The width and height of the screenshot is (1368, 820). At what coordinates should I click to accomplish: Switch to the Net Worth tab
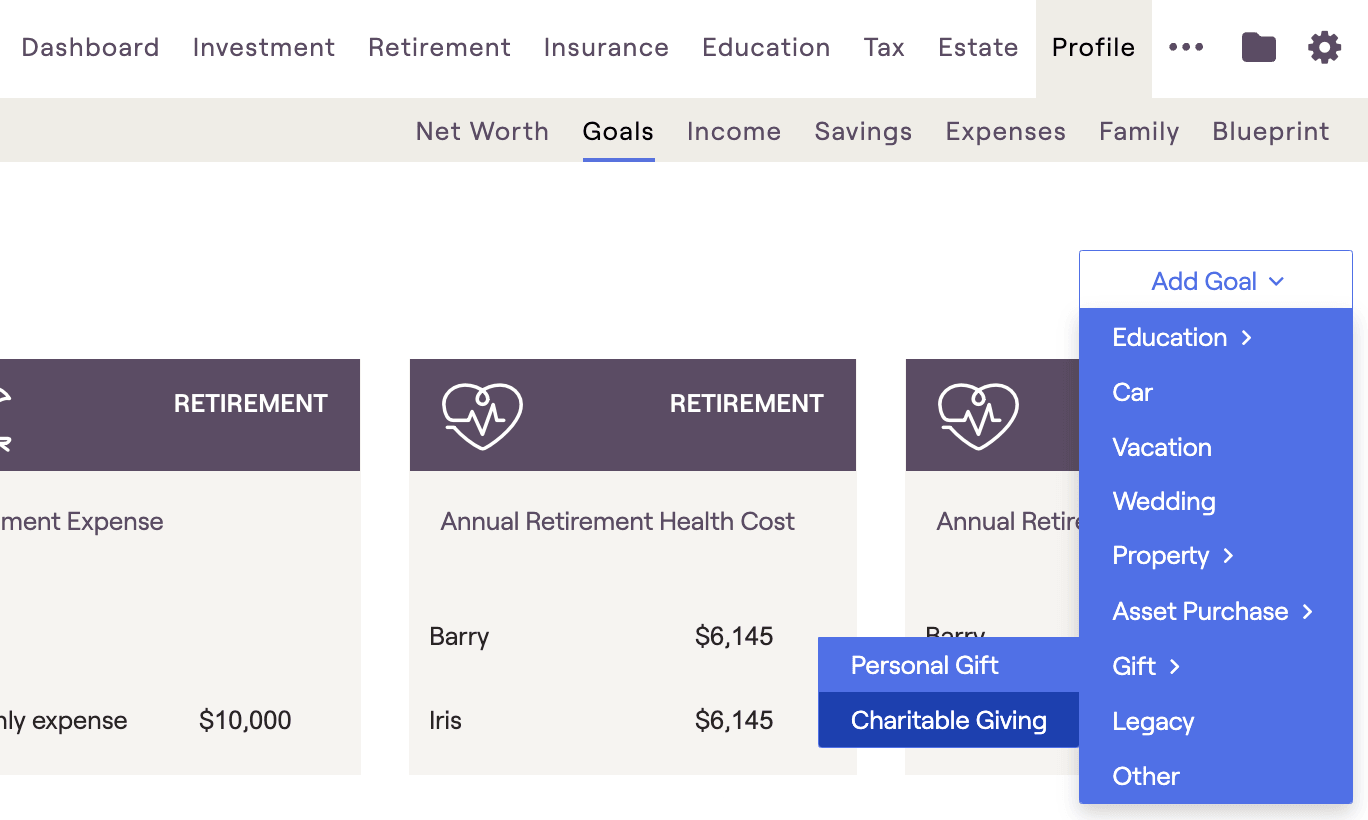pyautogui.click(x=482, y=131)
